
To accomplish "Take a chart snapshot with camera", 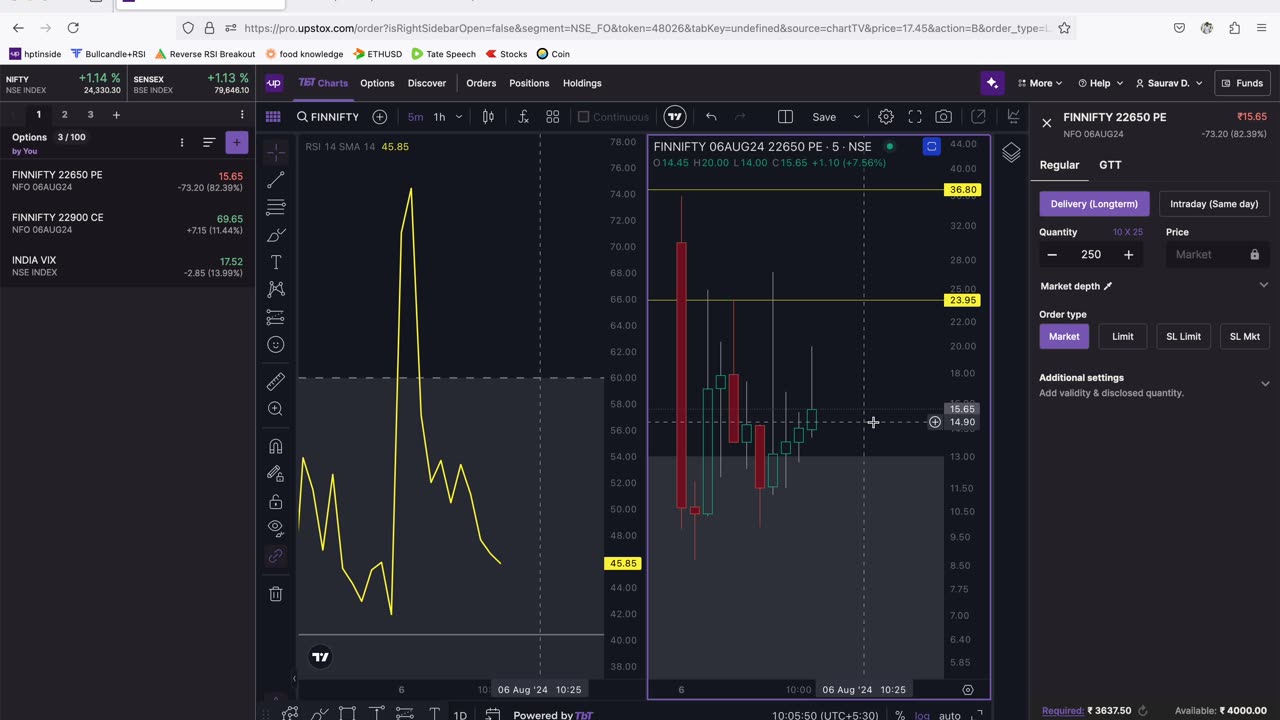I will coord(944,117).
